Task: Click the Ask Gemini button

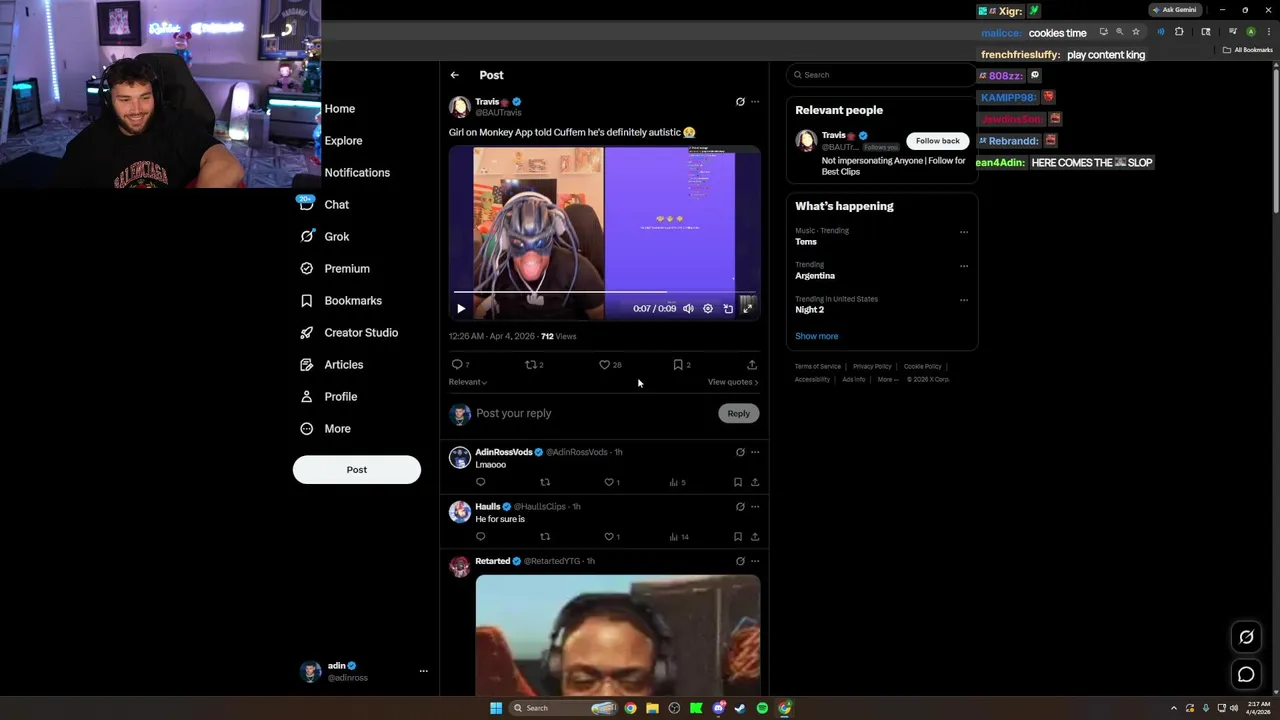Action: pyautogui.click(x=1174, y=10)
